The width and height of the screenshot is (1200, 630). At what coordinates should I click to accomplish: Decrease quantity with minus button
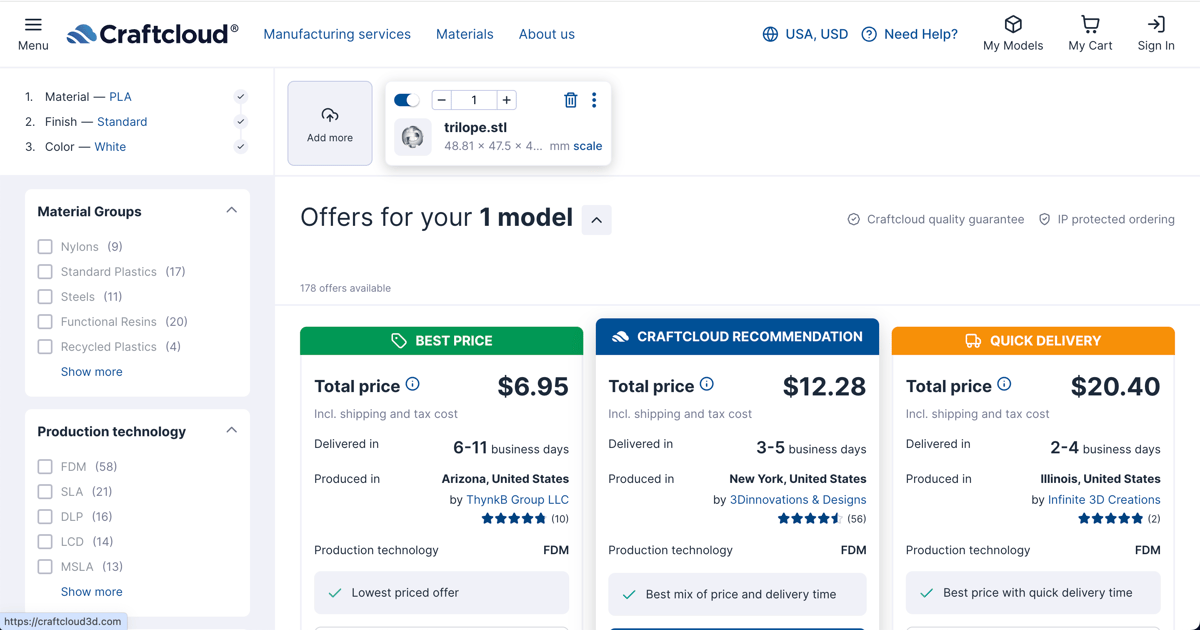pos(442,100)
